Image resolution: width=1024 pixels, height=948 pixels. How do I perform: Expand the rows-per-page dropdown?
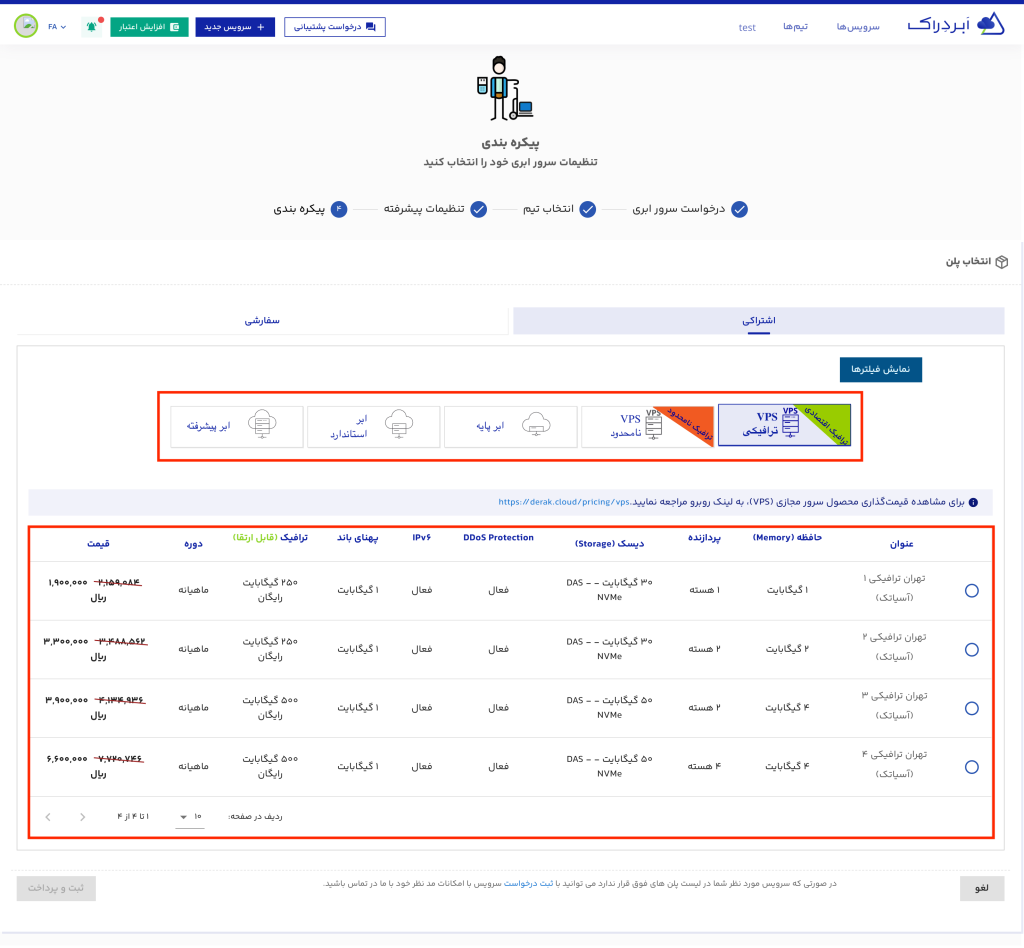tap(190, 817)
